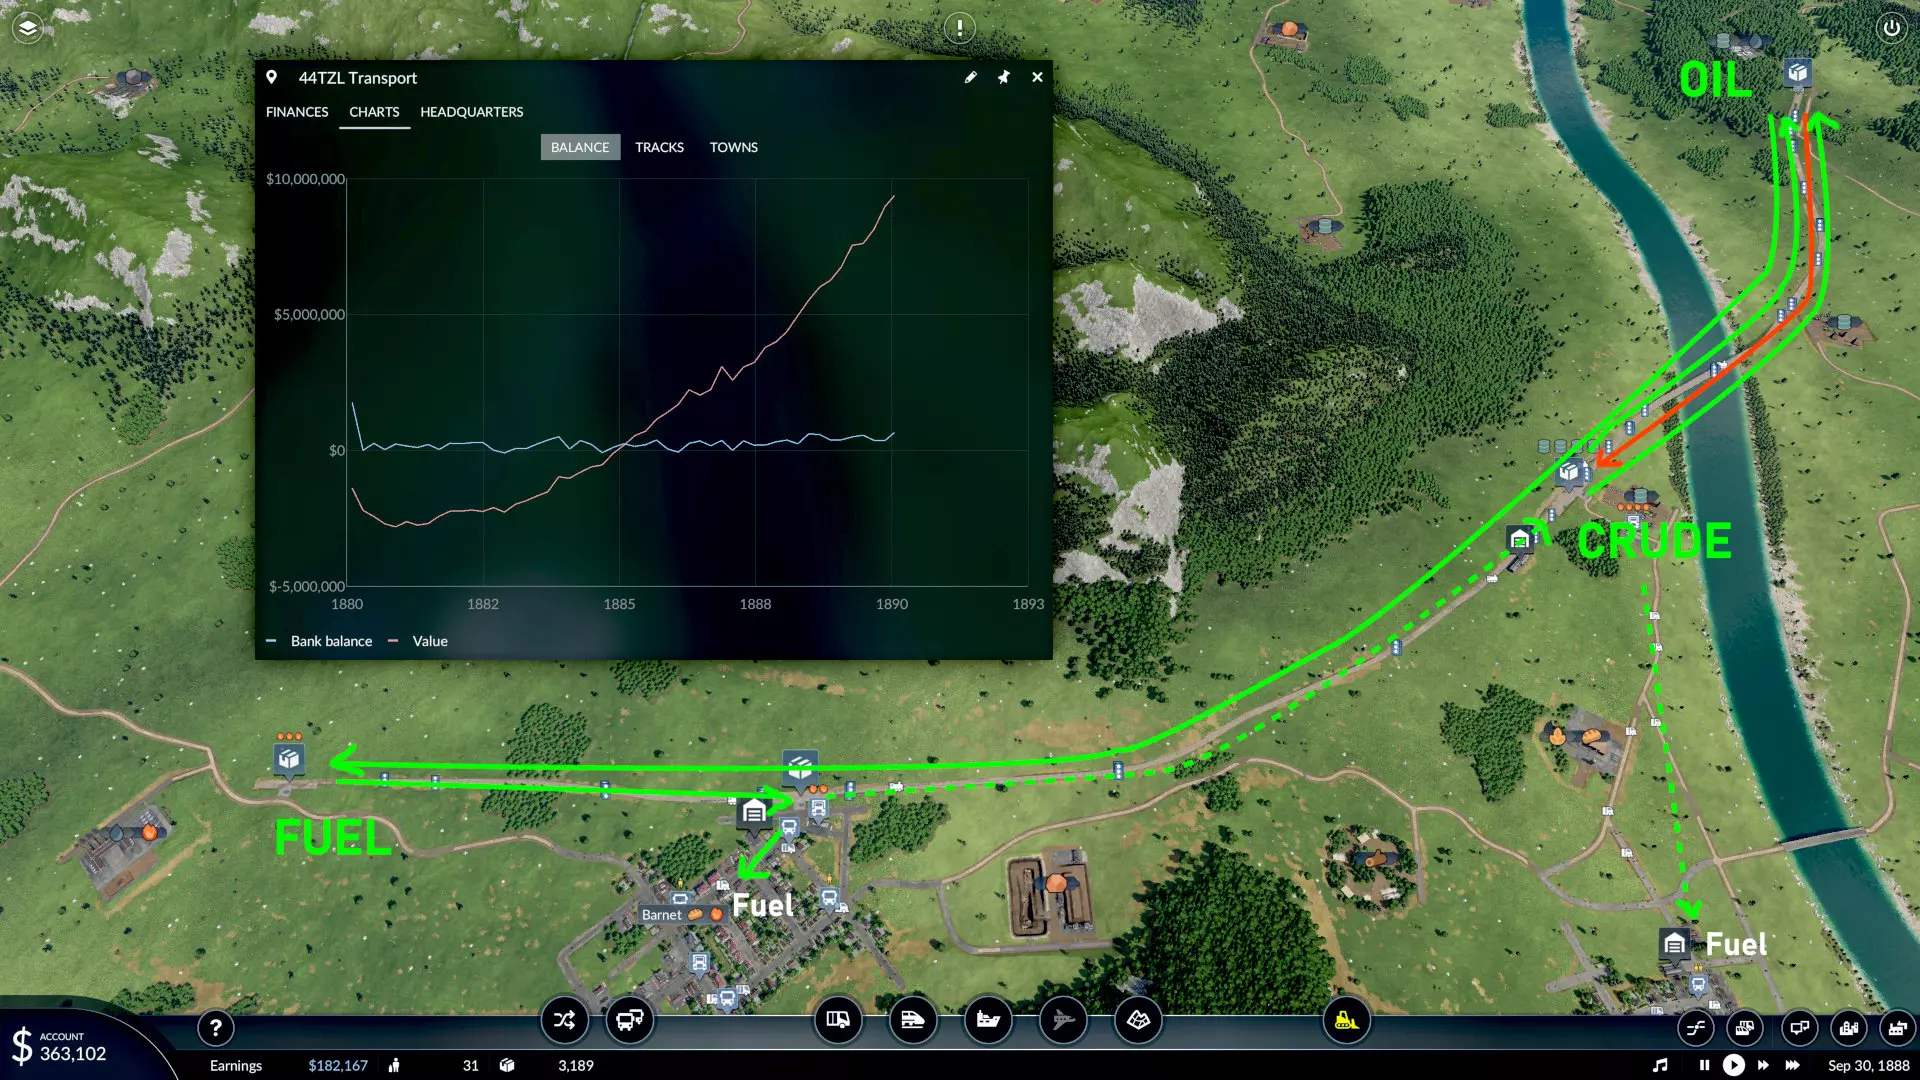Open the warning notification at top
The width and height of the screenshot is (1920, 1080).
959,28
